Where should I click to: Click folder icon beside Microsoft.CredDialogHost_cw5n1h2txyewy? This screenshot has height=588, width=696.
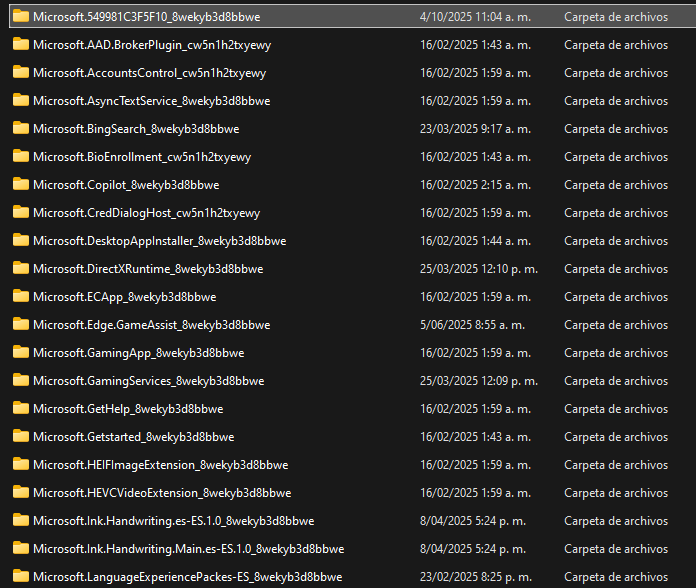point(20,212)
